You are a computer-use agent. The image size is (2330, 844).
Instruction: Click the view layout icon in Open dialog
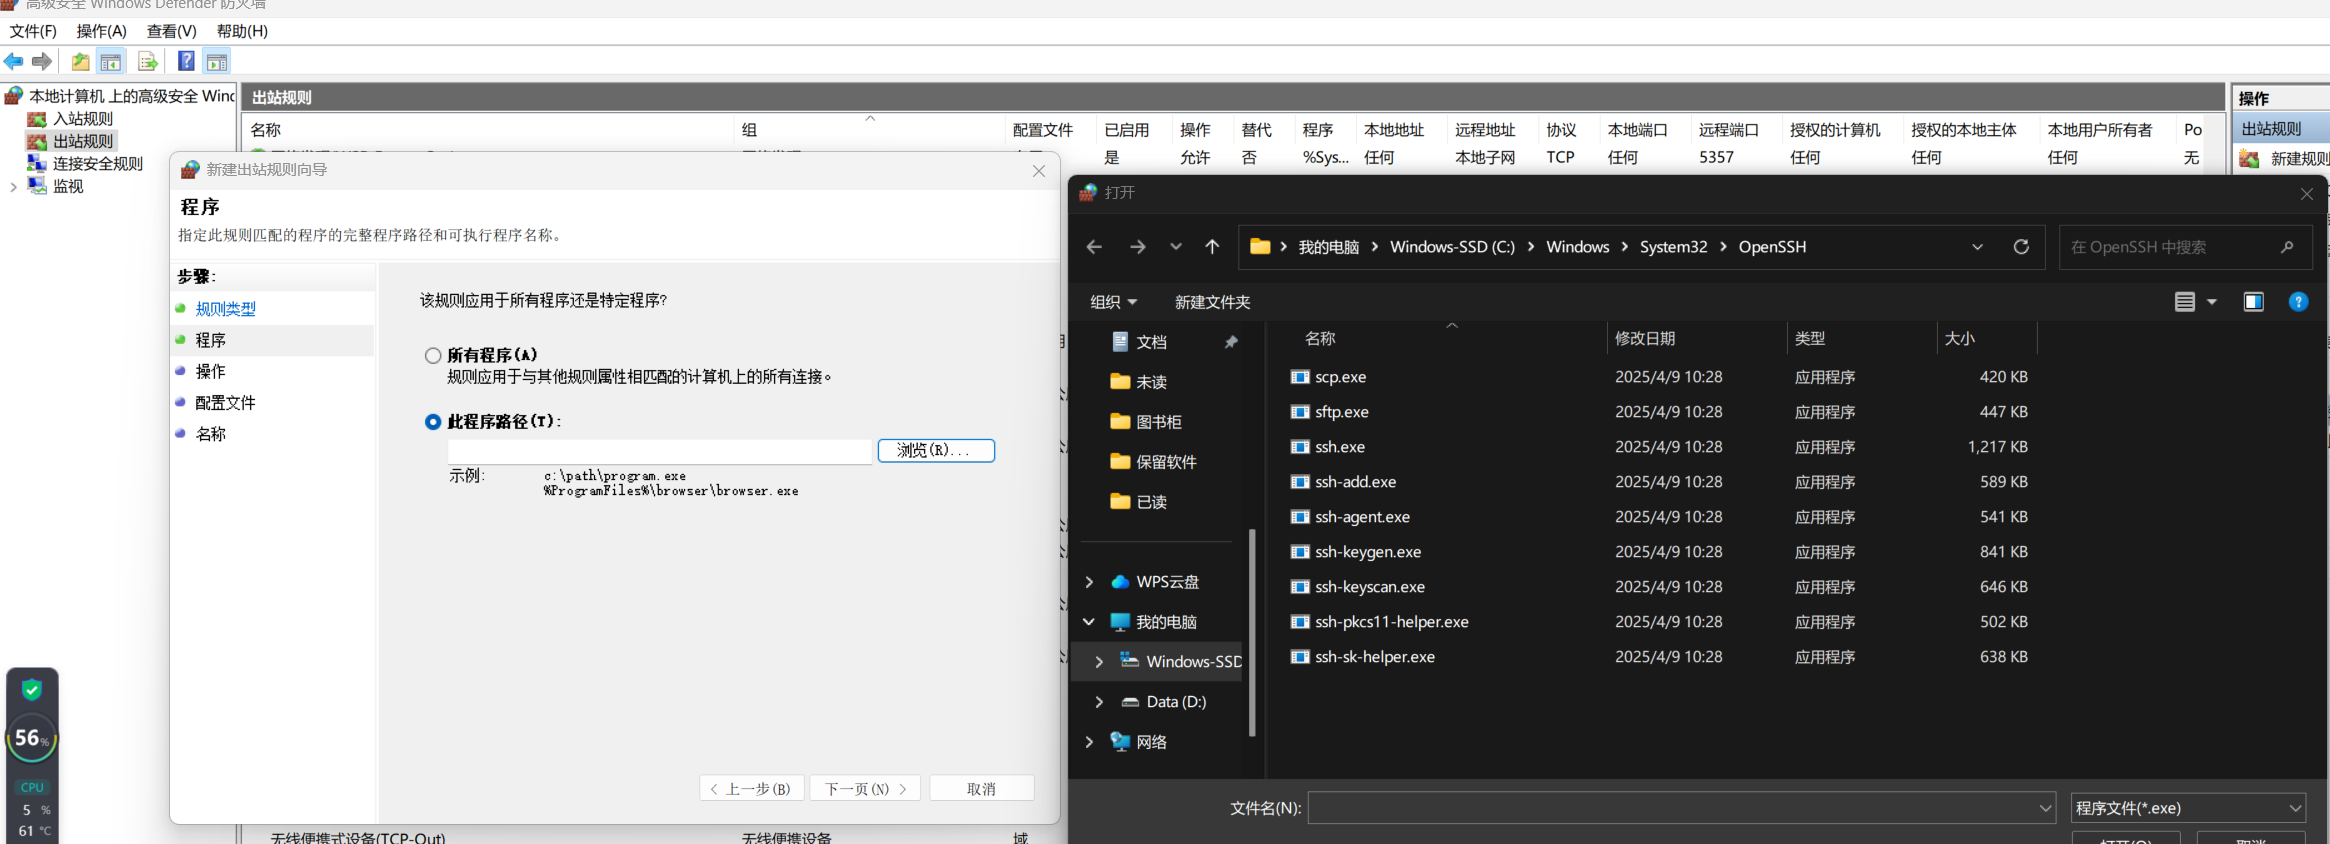[2185, 302]
